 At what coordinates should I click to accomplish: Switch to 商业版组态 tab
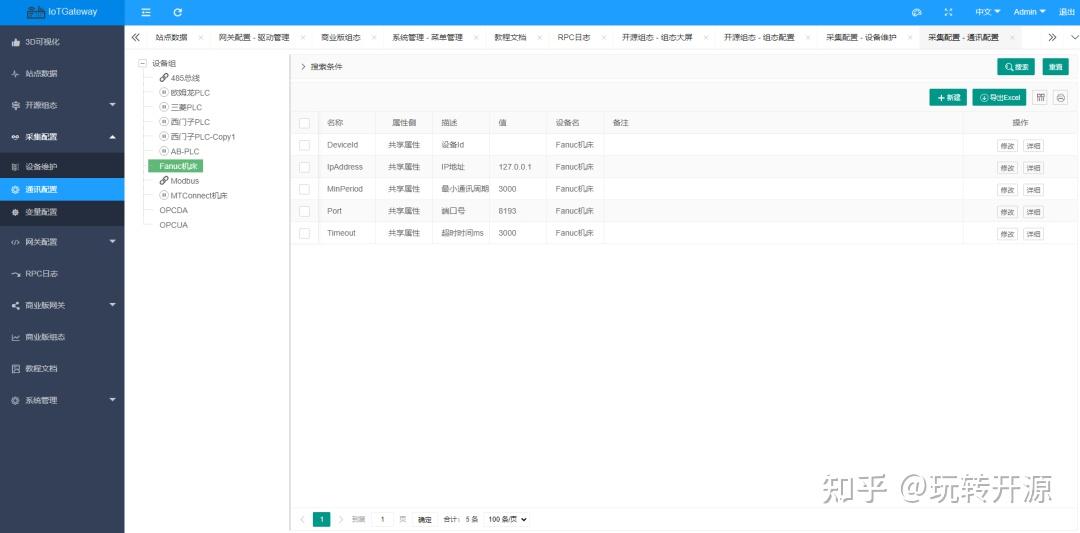tap(340, 37)
